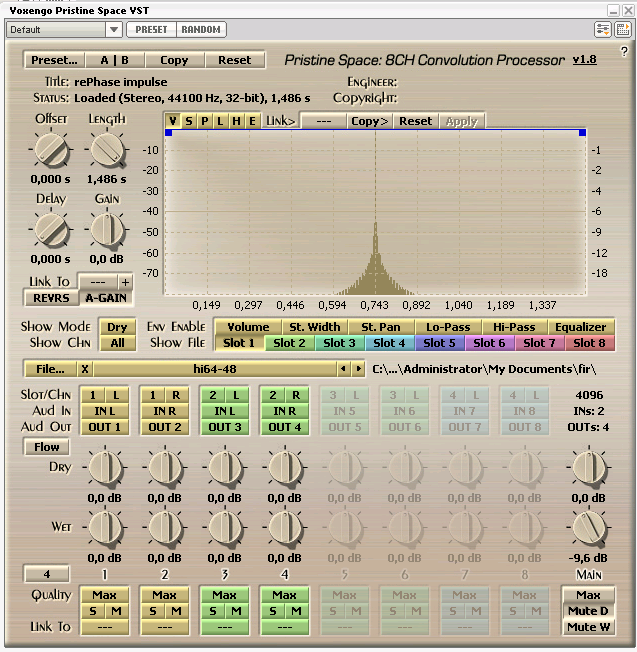Select the Slot 2 tab
Screen dimensions: 637x652
tap(289, 343)
